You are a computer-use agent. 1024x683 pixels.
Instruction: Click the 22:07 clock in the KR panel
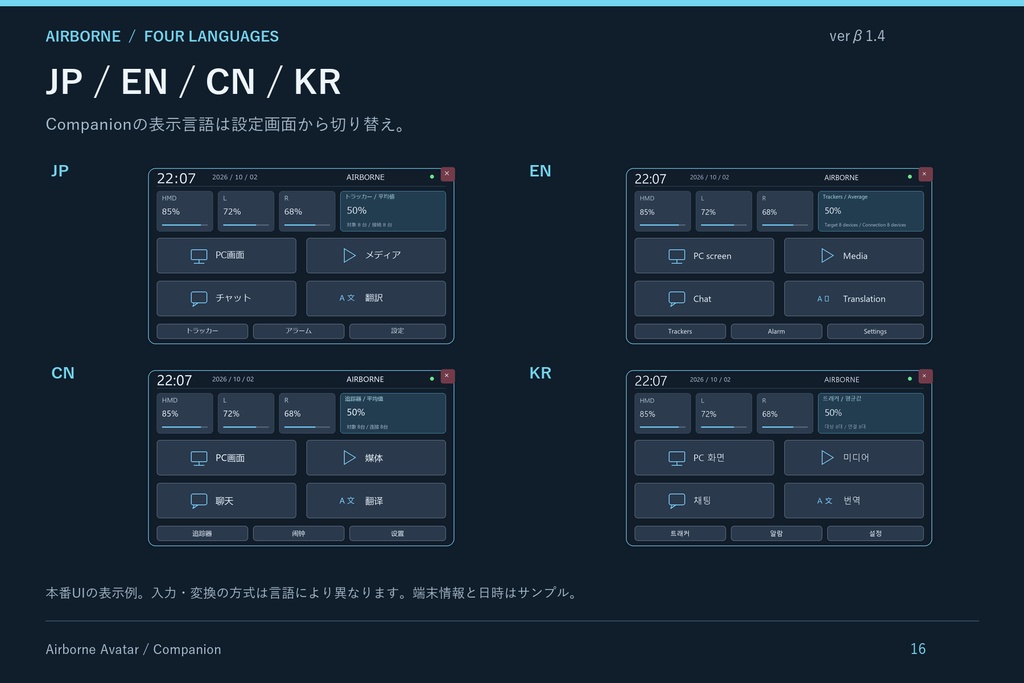click(x=651, y=381)
